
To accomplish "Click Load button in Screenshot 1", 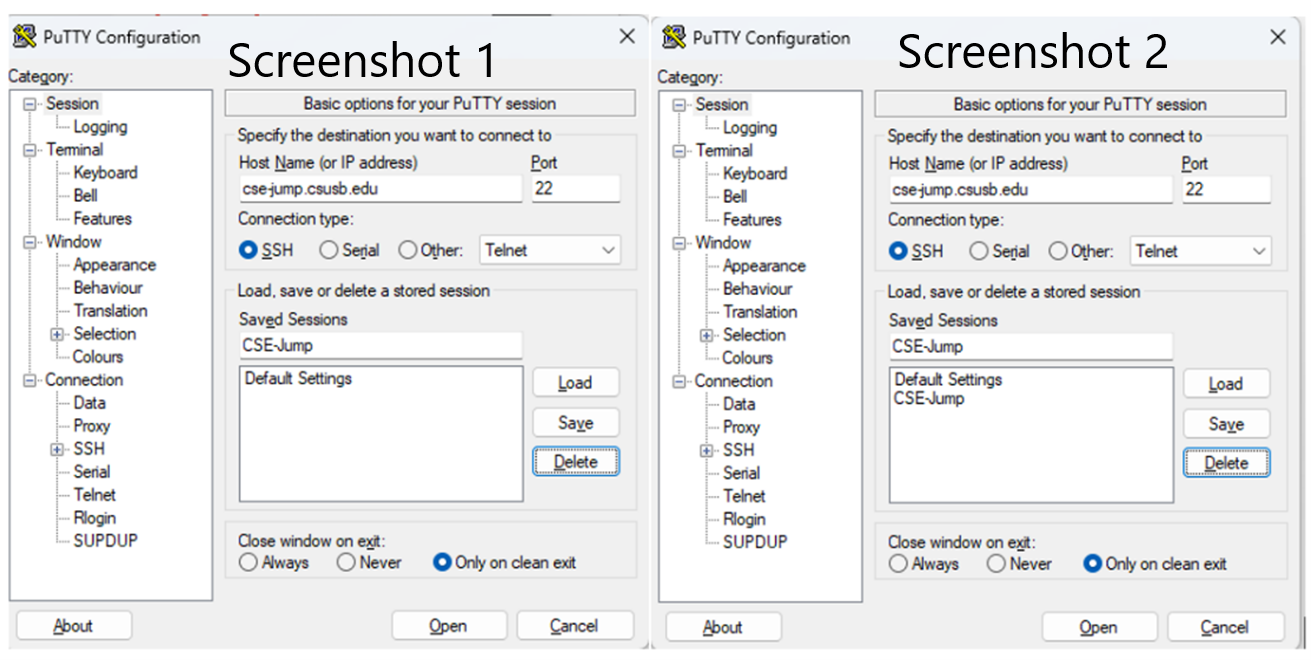I will [575, 383].
